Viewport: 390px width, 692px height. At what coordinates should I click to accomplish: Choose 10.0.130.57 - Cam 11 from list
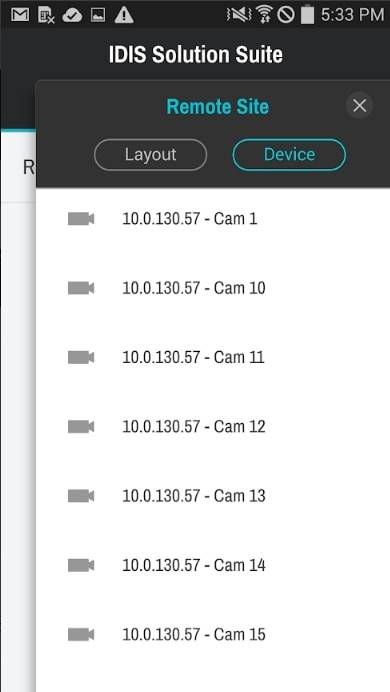(x=213, y=357)
